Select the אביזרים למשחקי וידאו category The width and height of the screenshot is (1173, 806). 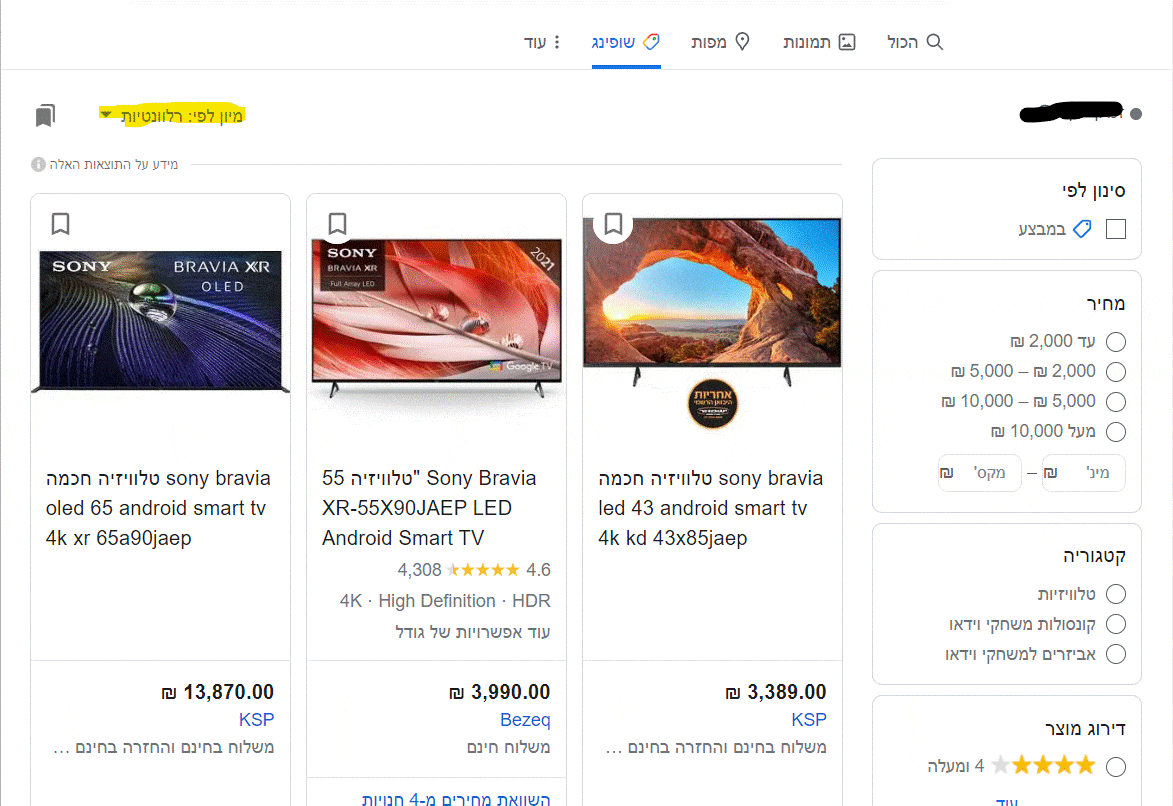(x=1115, y=654)
